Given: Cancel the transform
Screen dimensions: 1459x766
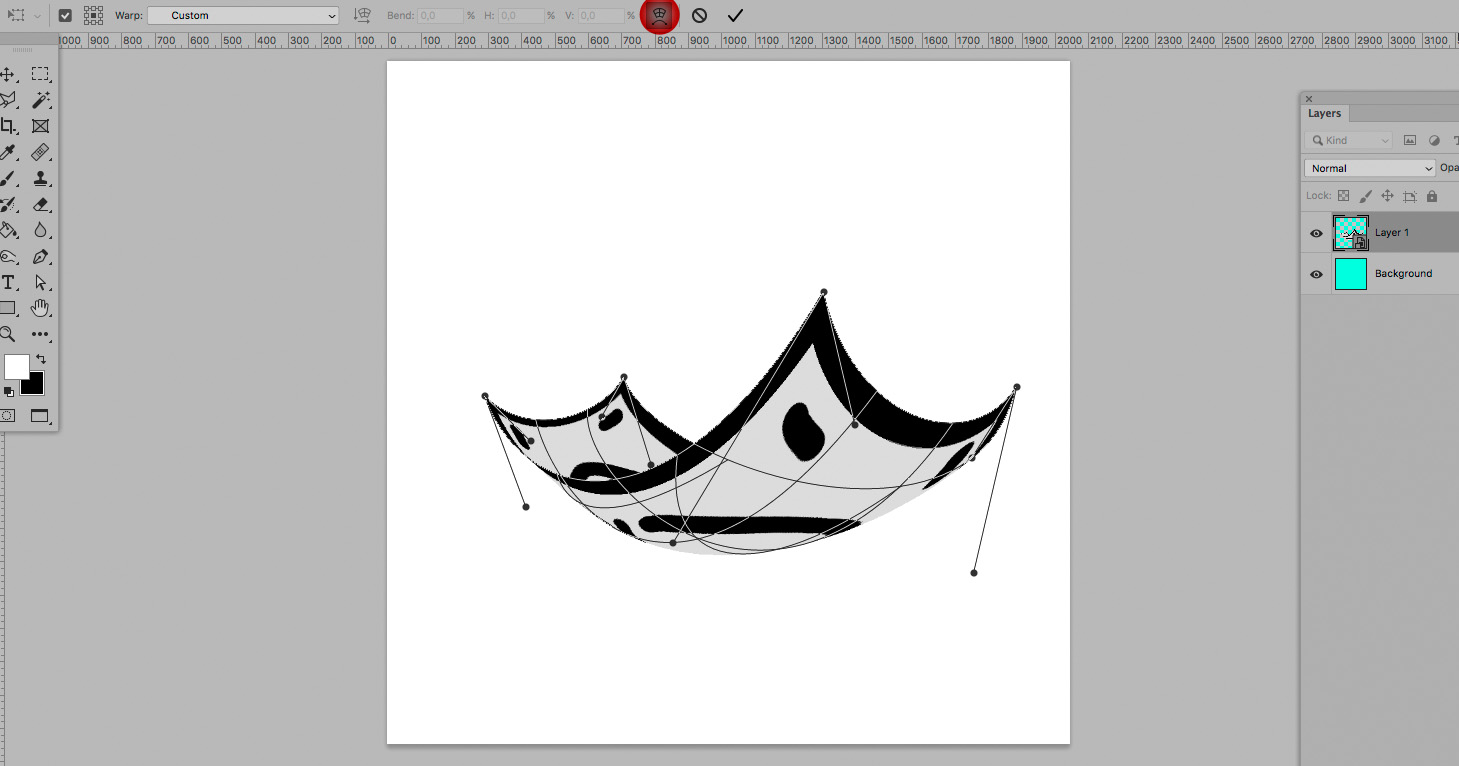Looking at the screenshot, I should click(699, 15).
